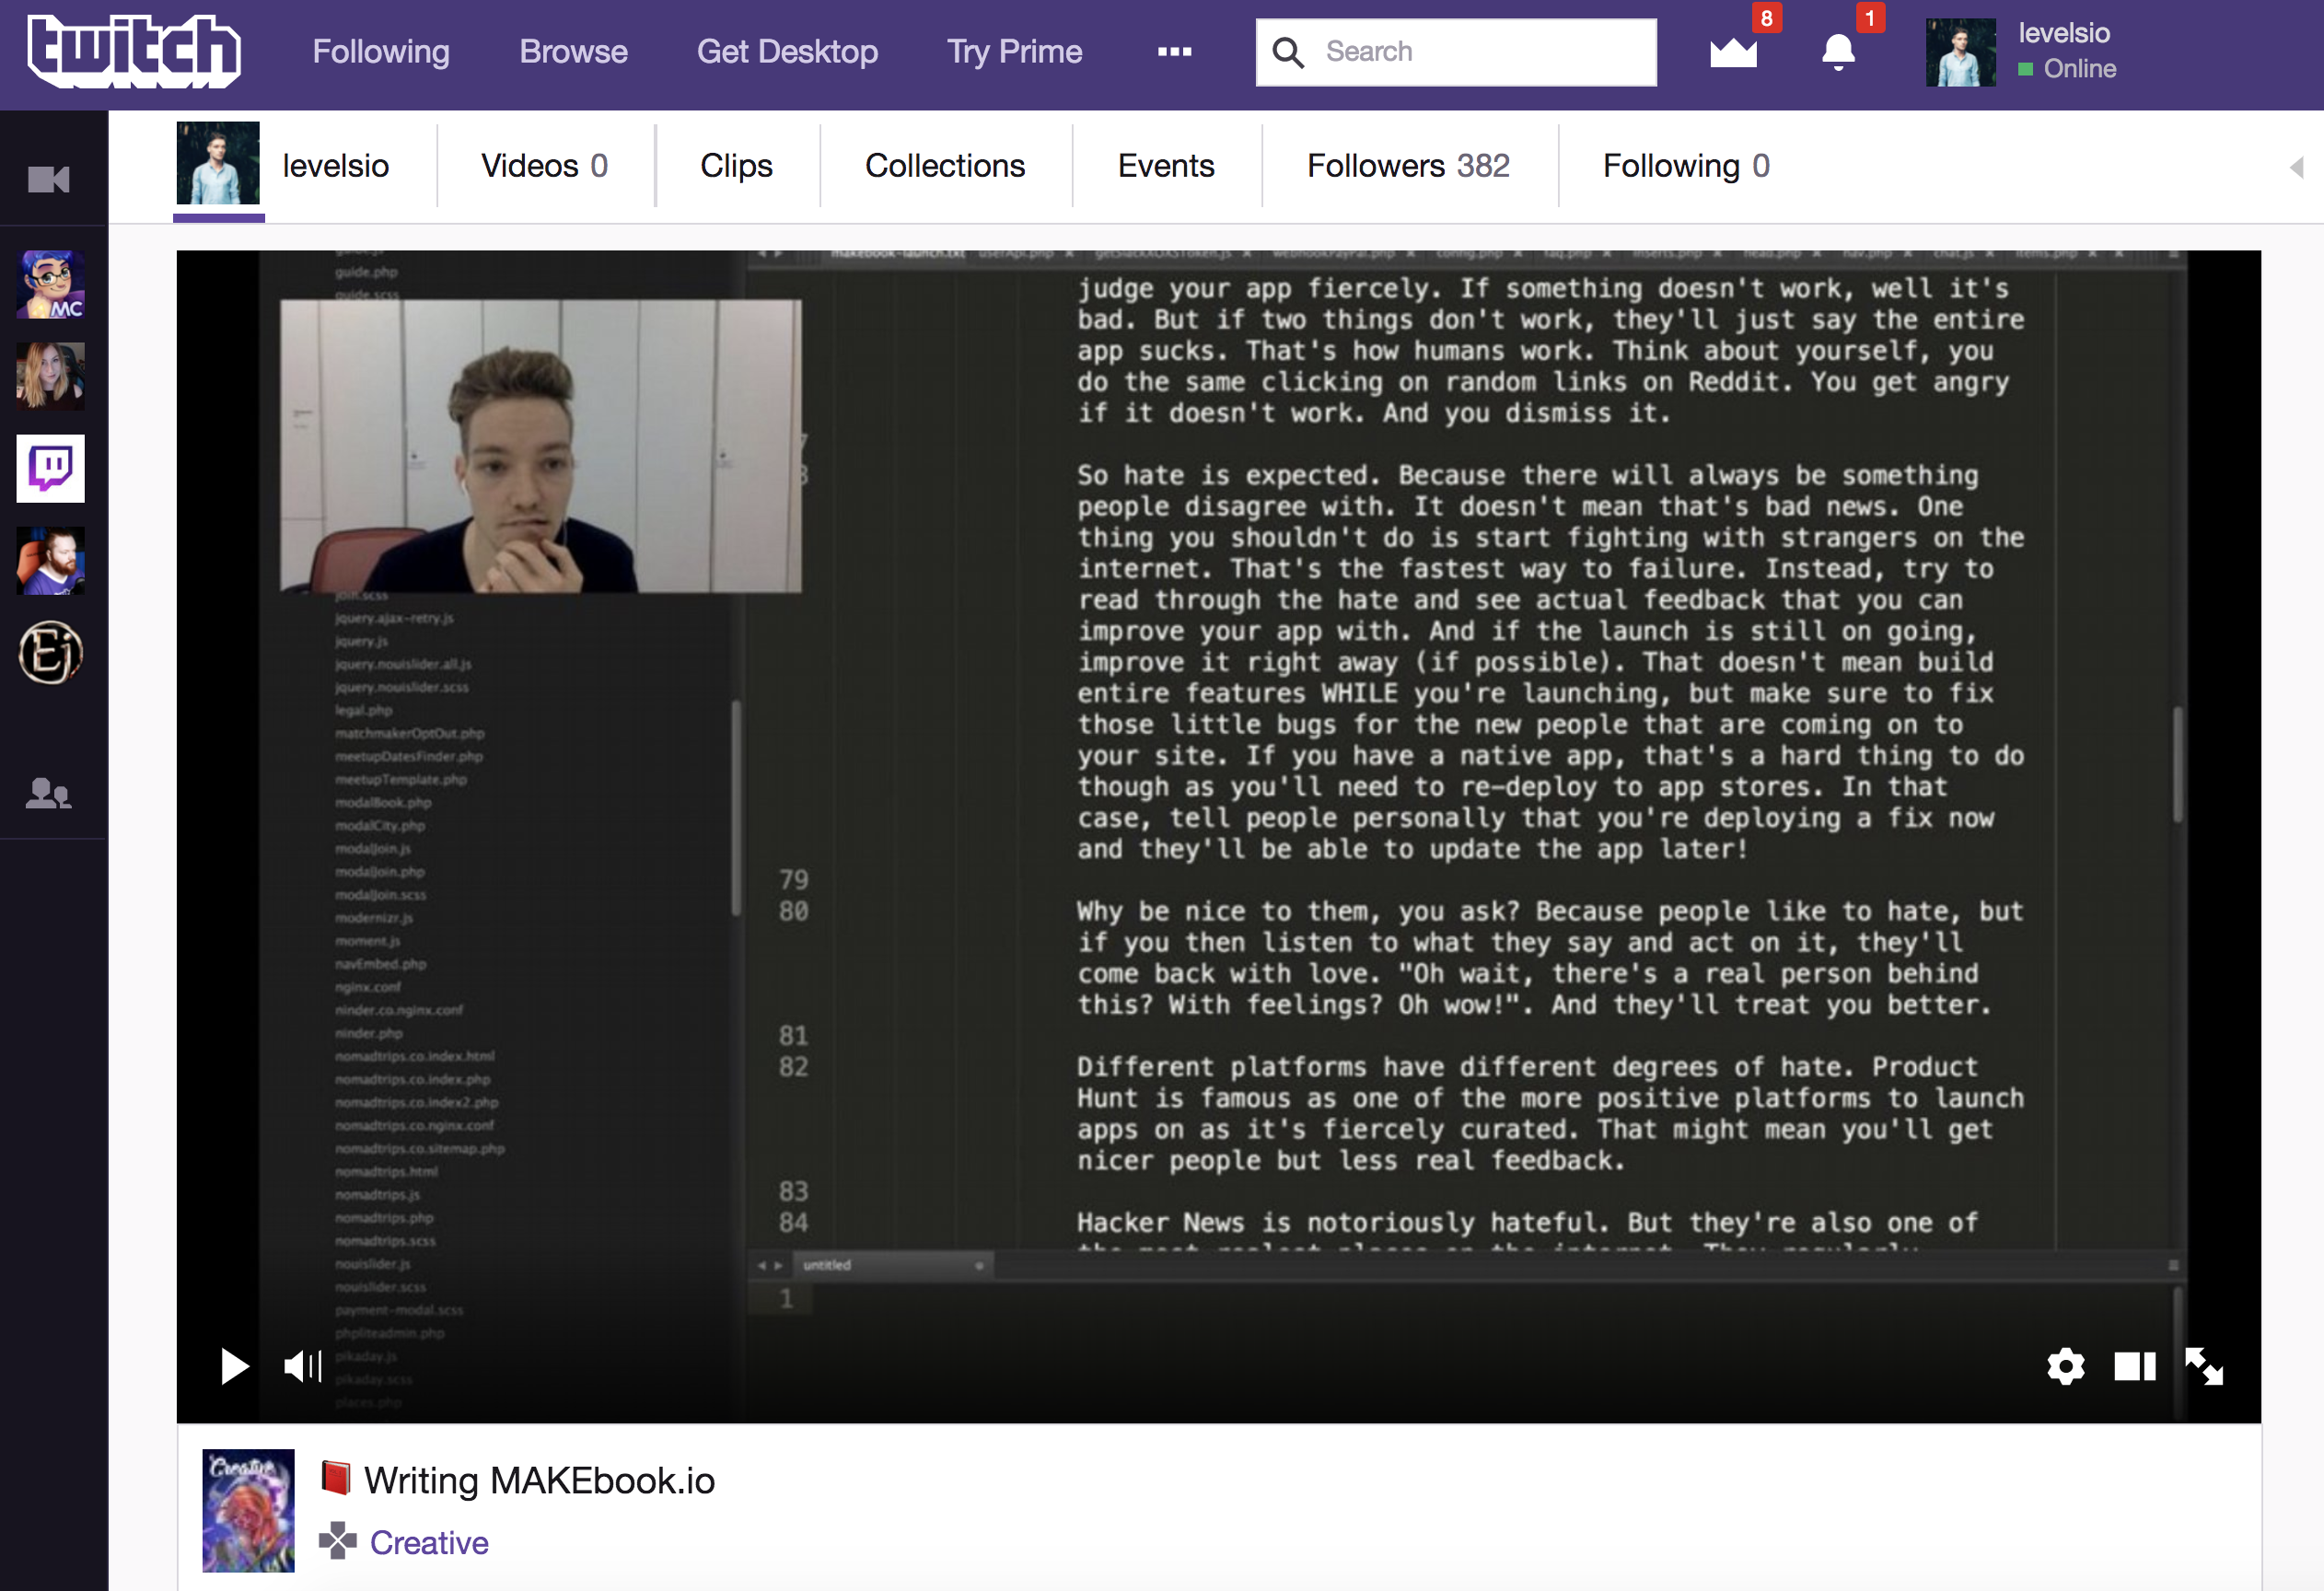This screenshot has width=2324, height=1591.
Task: Toggle theater mode in the player
Action: 2134,1366
